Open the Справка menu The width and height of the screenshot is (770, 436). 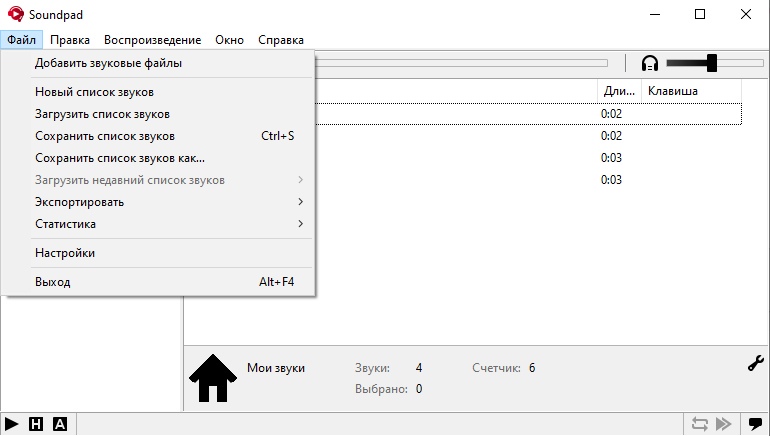[x=281, y=40]
